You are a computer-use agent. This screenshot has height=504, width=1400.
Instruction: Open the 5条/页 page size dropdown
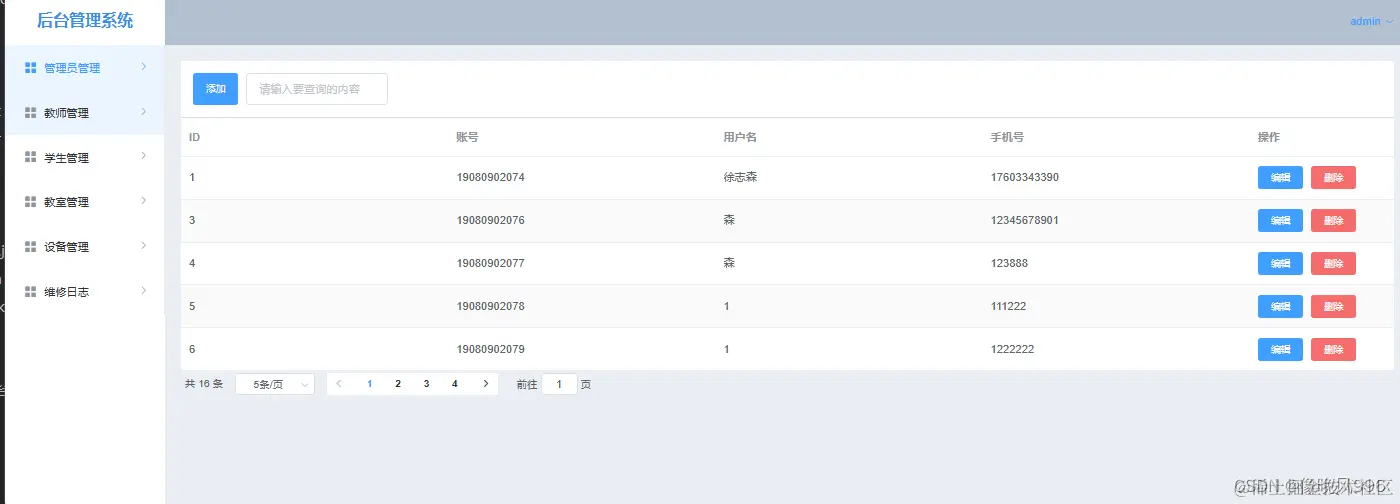click(x=275, y=384)
